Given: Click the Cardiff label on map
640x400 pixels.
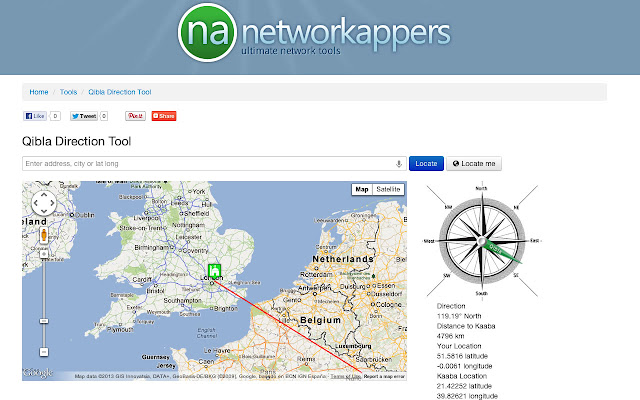Looking at the screenshot, I should 142,280.
